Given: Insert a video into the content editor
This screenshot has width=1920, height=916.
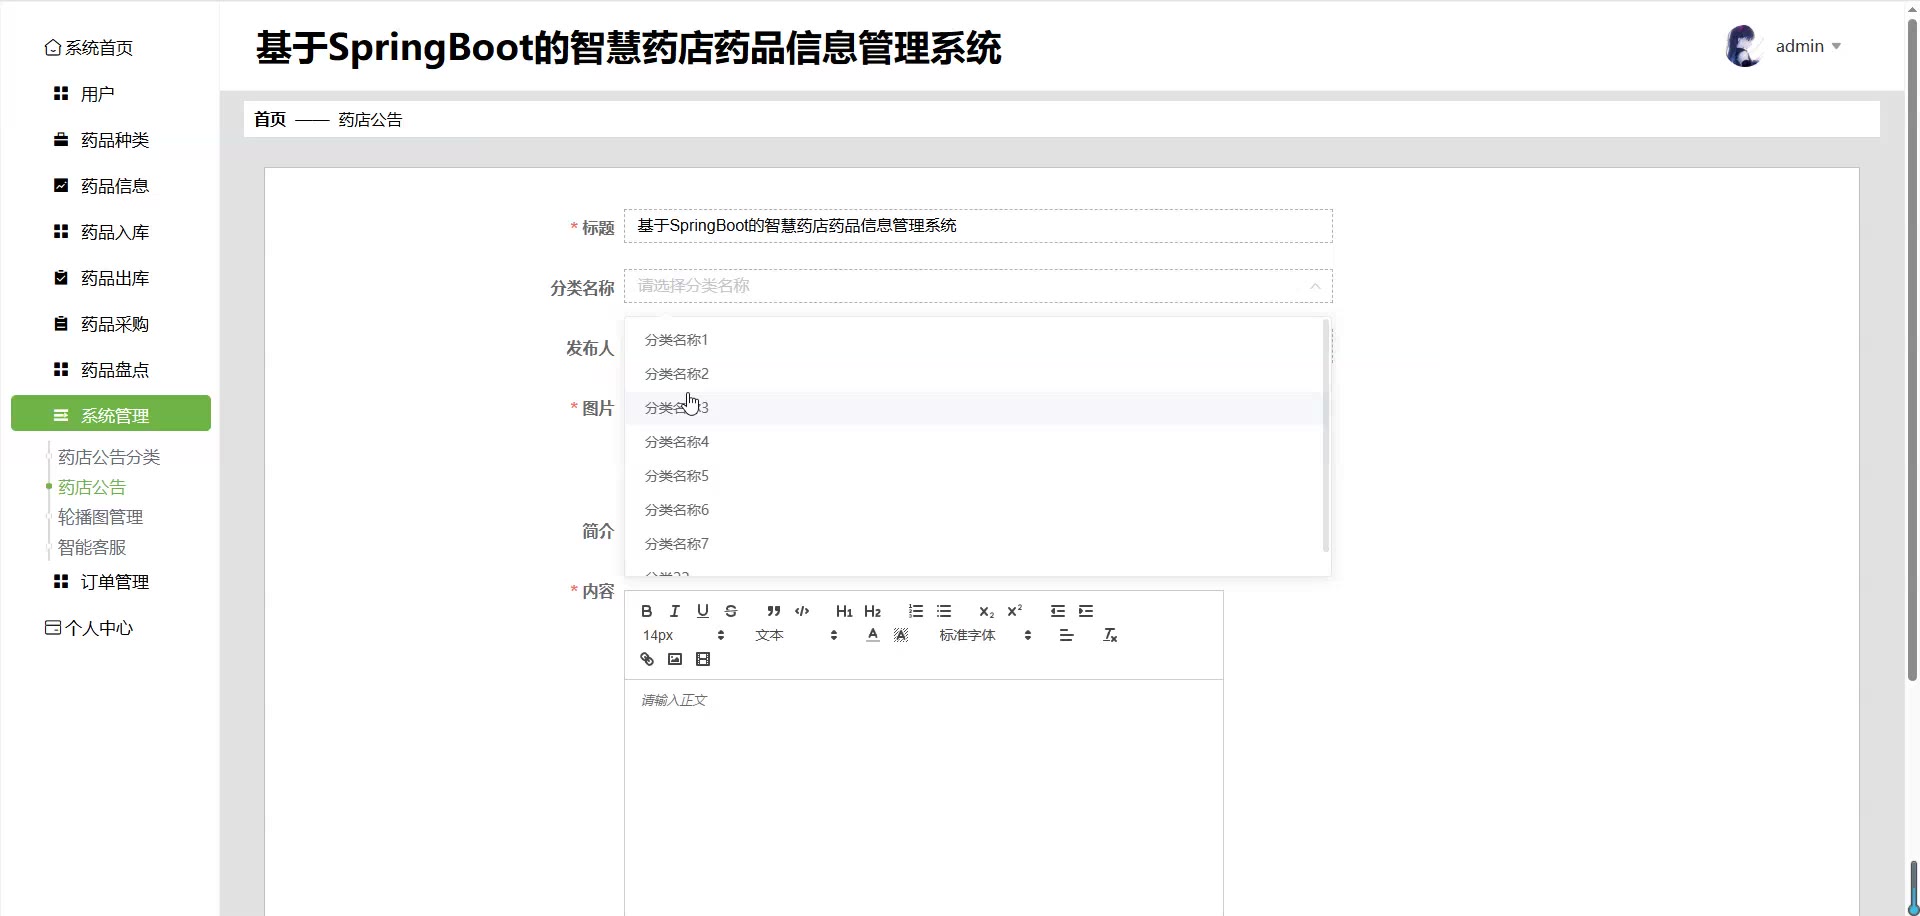Looking at the screenshot, I should (703, 659).
